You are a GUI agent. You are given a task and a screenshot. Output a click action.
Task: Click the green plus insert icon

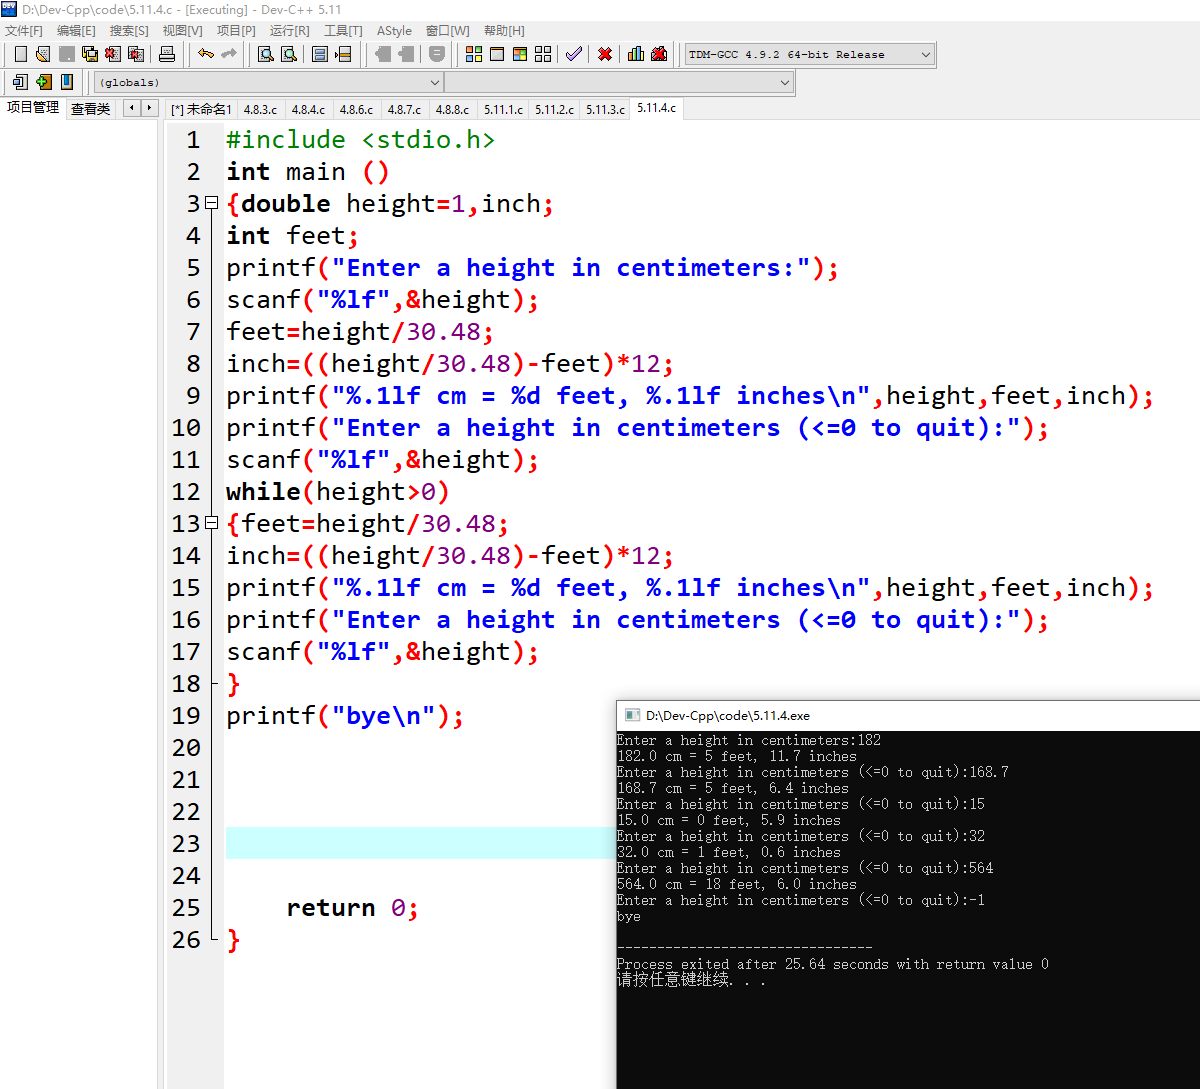point(43,82)
